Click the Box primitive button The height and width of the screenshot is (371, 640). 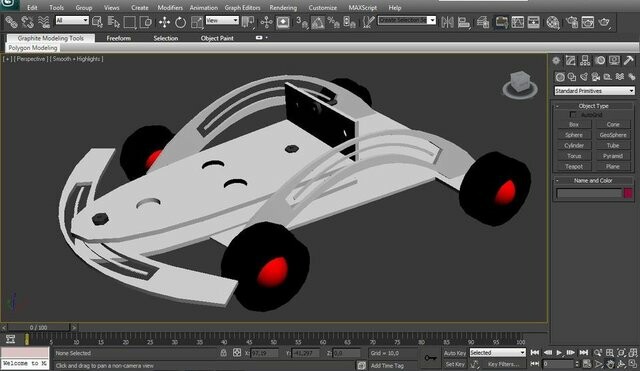pyautogui.click(x=574, y=124)
